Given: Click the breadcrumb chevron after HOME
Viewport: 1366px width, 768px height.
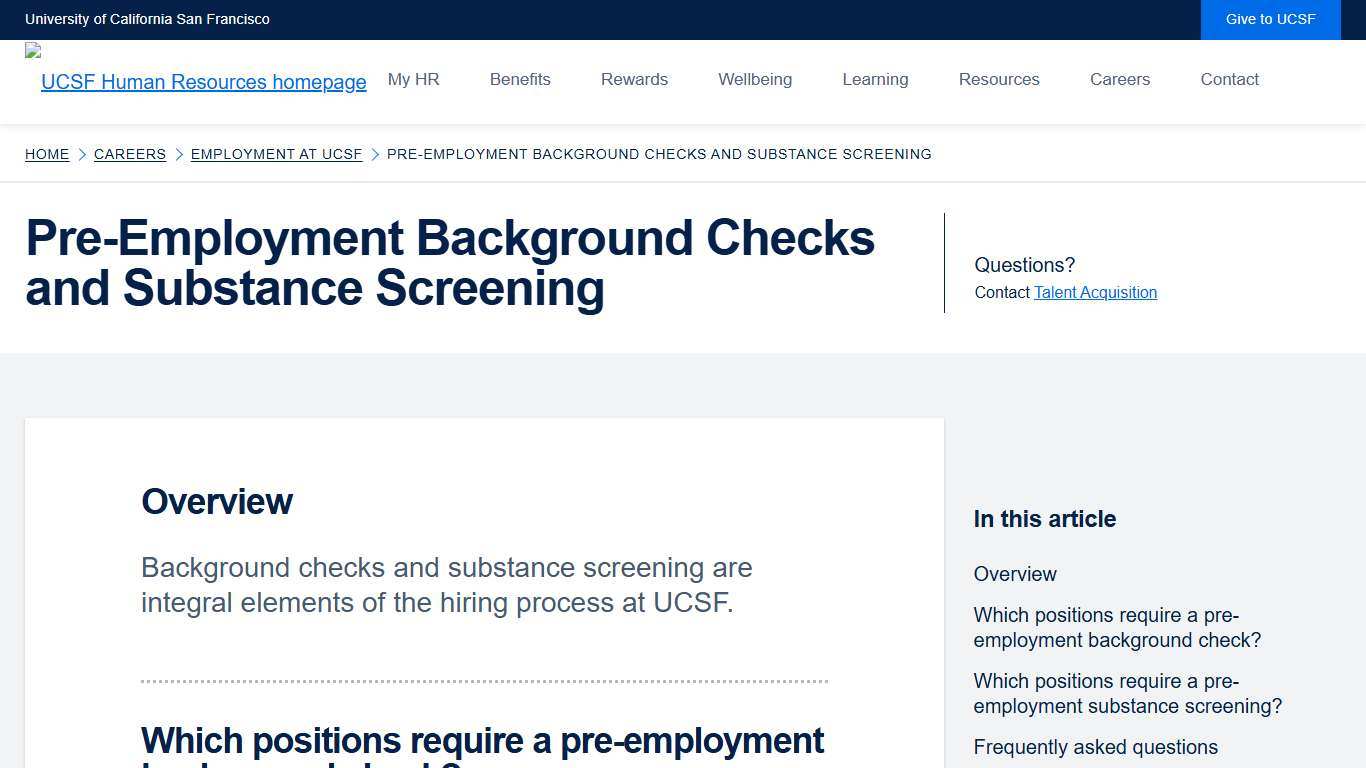Looking at the screenshot, I should 83,154.
